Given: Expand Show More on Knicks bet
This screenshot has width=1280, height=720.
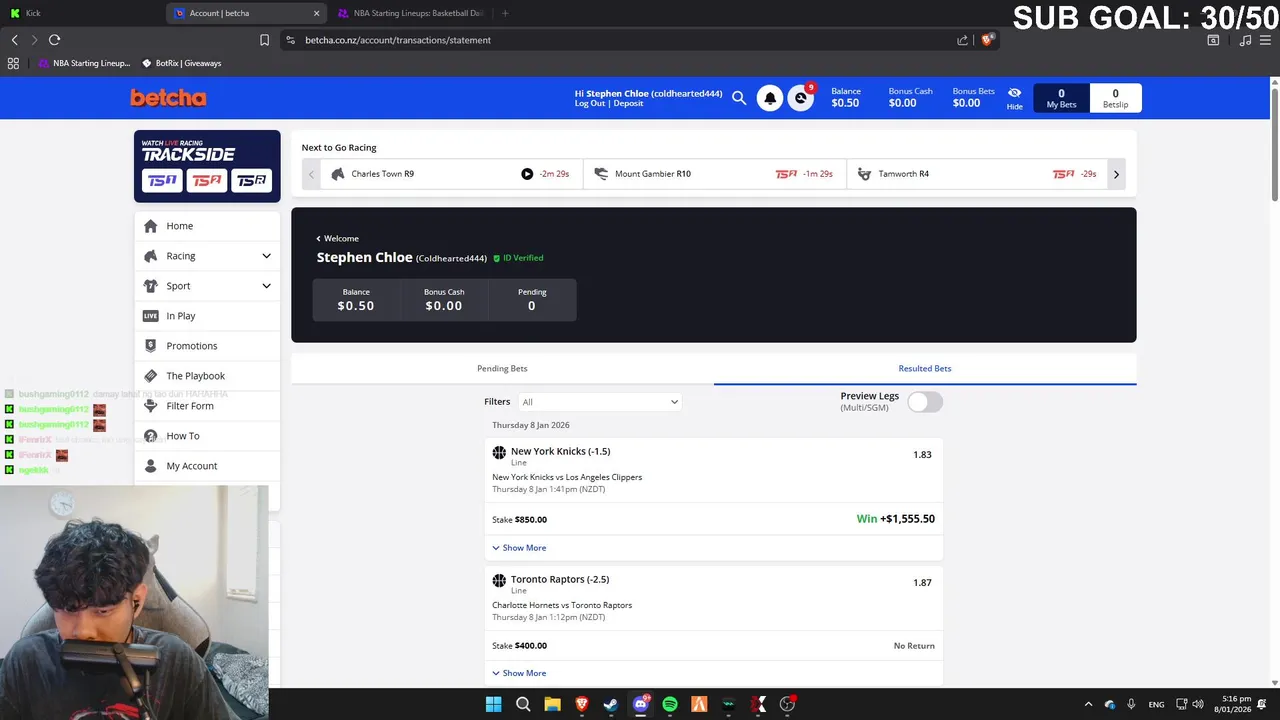Looking at the screenshot, I should pyautogui.click(x=519, y=548).
